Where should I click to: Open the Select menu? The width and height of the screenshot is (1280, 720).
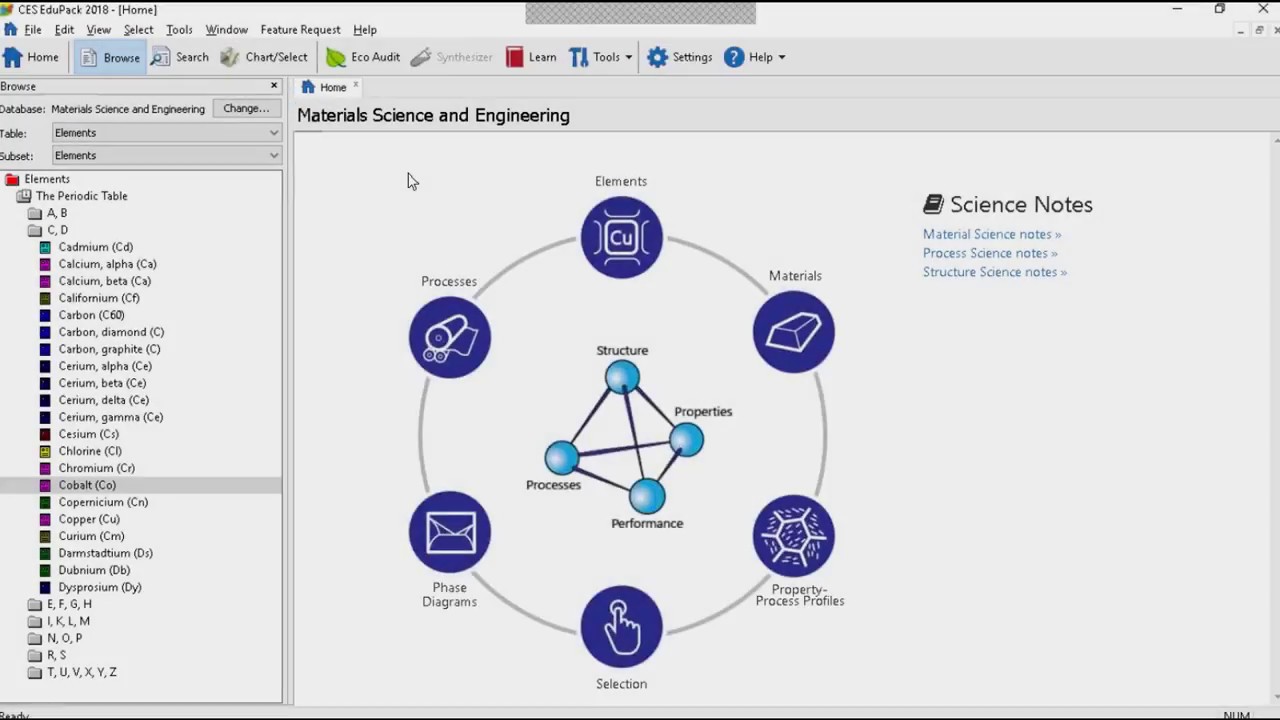[138, 30]
